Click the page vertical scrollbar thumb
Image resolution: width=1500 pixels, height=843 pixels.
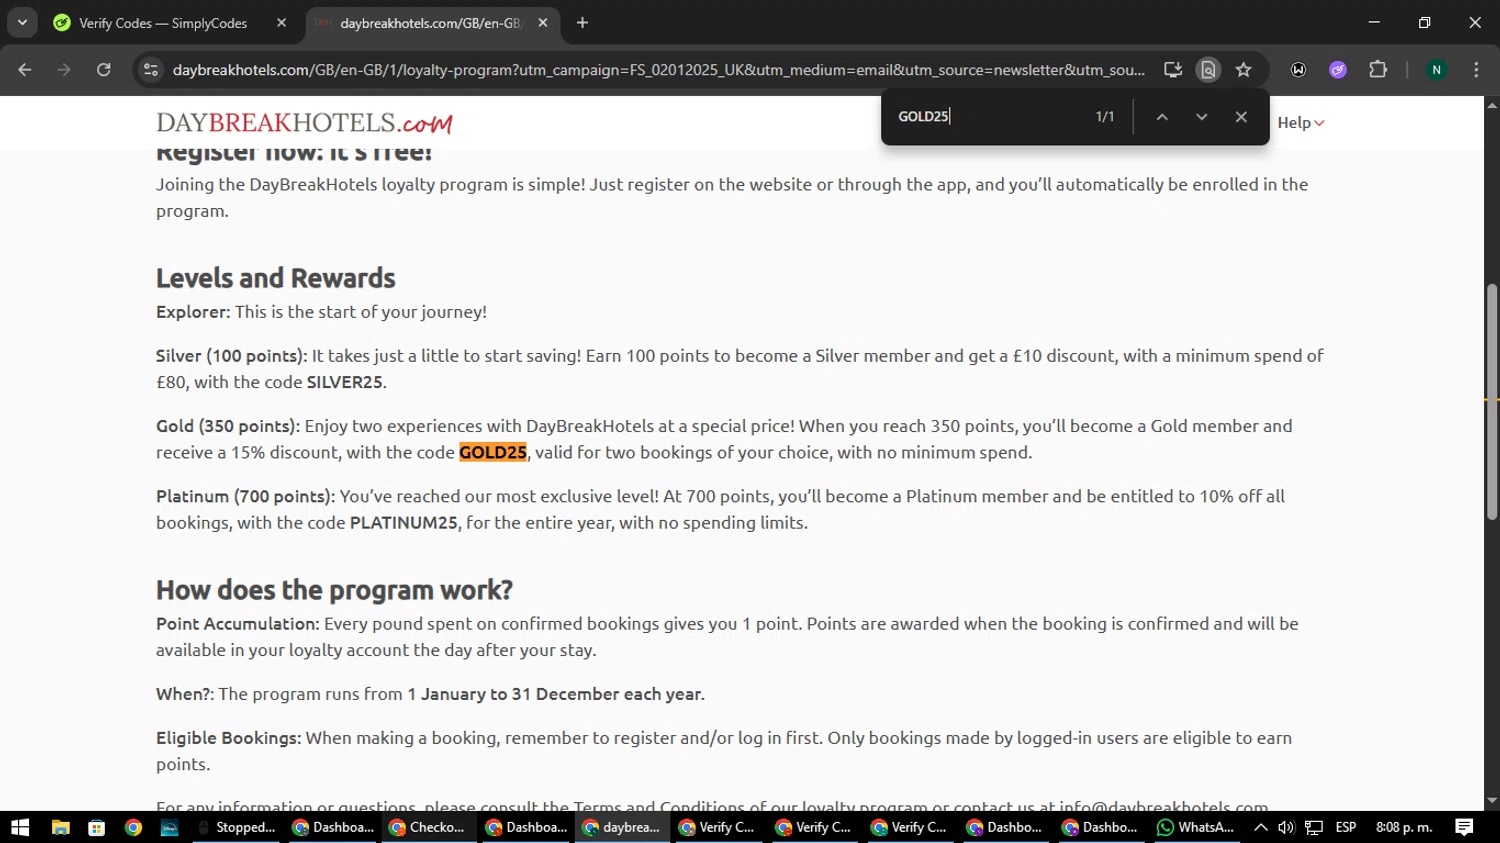pyautogui.click(x=1491, y=402)
